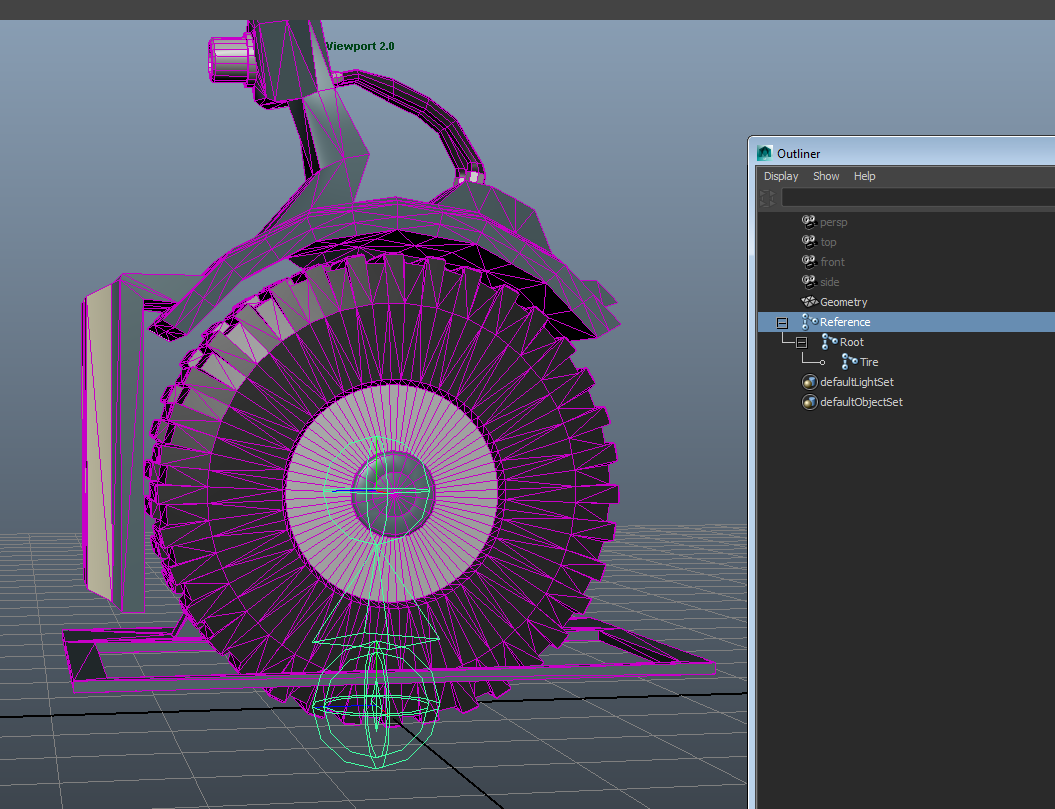This screenshot has width=1055, height=809.
Task: Click the filter icon beside the Outliner search field
Action: 767,198
